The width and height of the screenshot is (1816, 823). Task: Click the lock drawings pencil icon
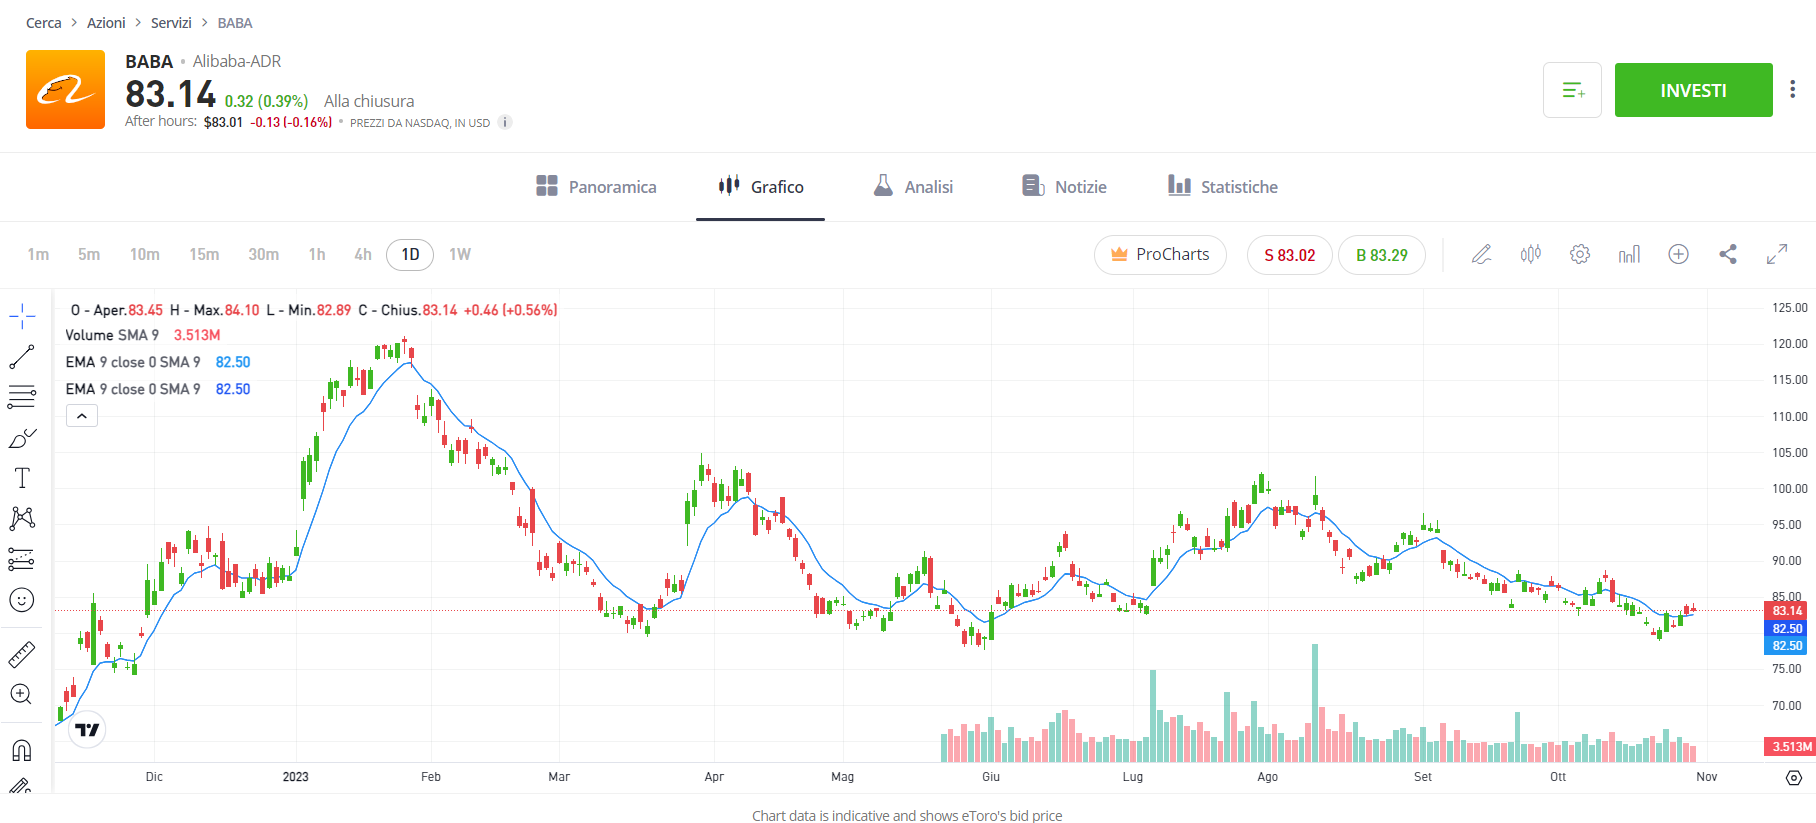[x=22, y=786]
